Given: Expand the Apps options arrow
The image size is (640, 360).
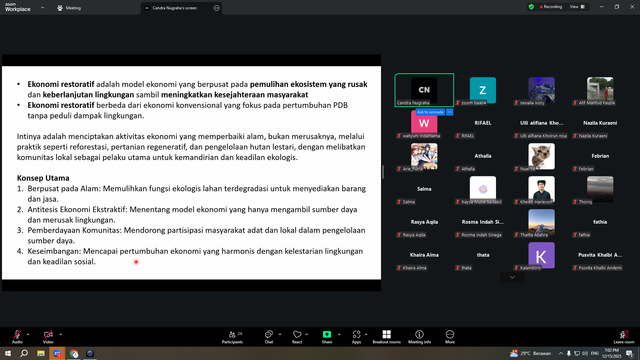Looking at the screenshot, I should pos(366,334).
